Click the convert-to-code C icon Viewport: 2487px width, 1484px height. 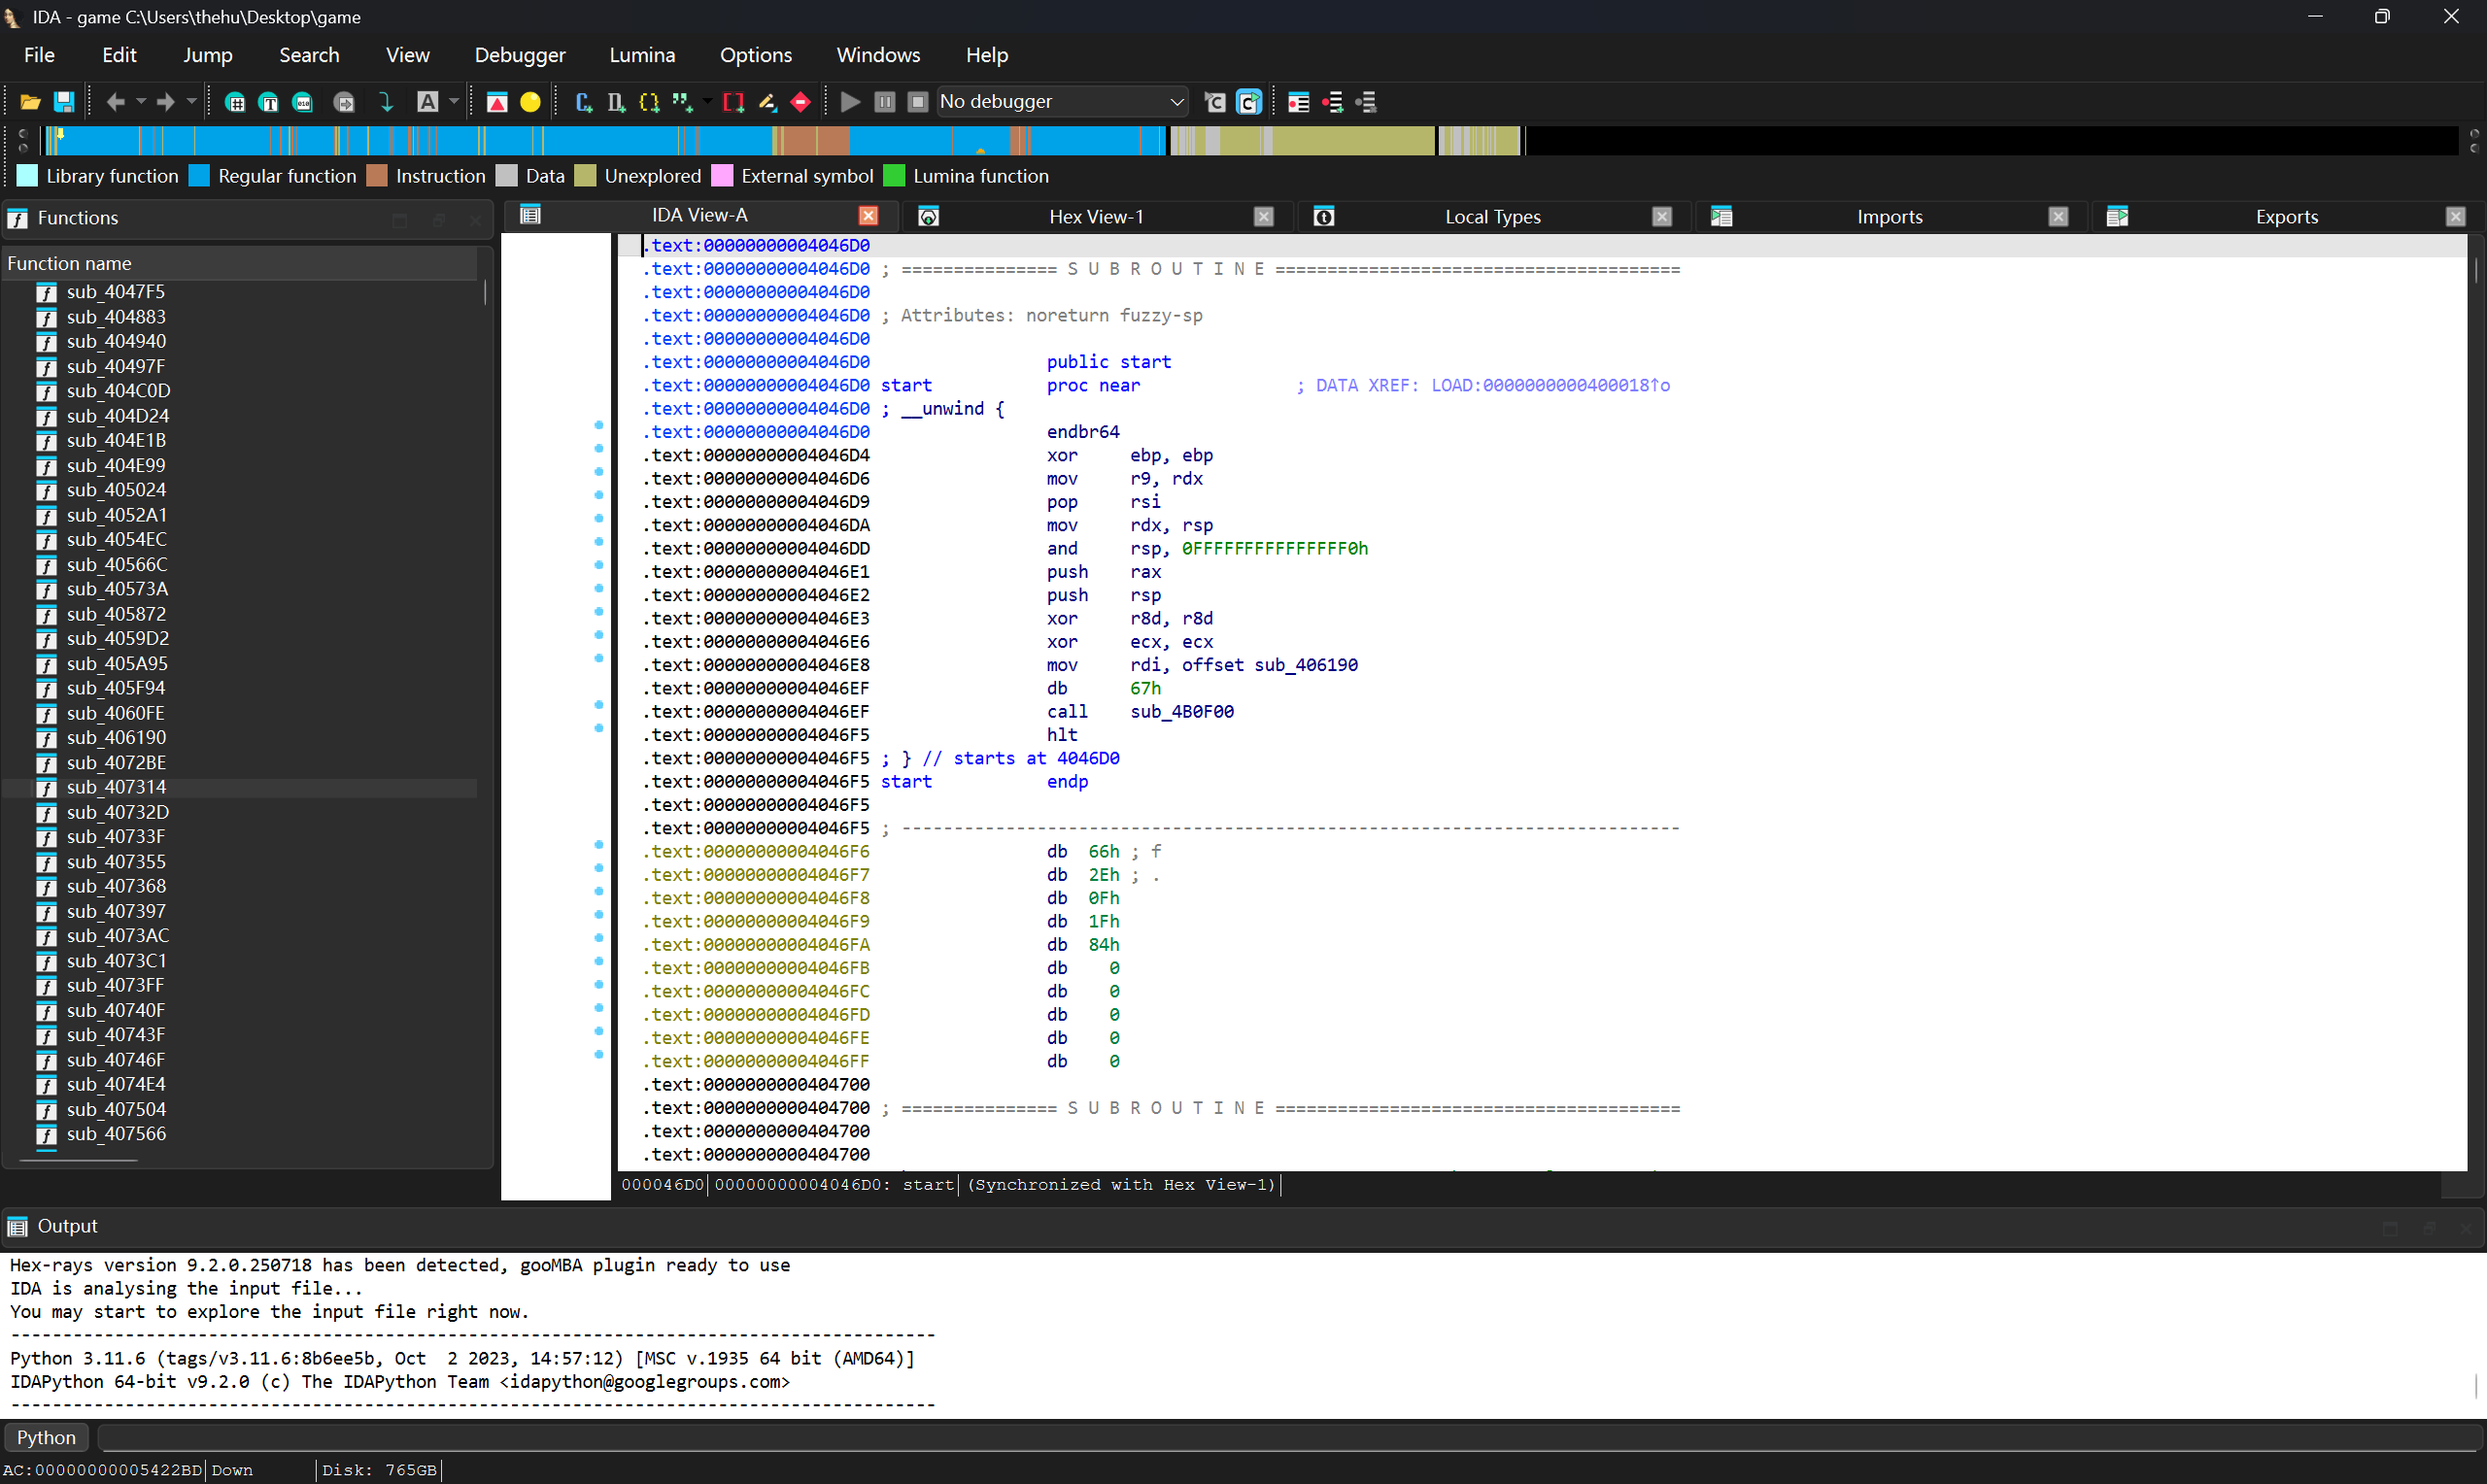point(584,102)
